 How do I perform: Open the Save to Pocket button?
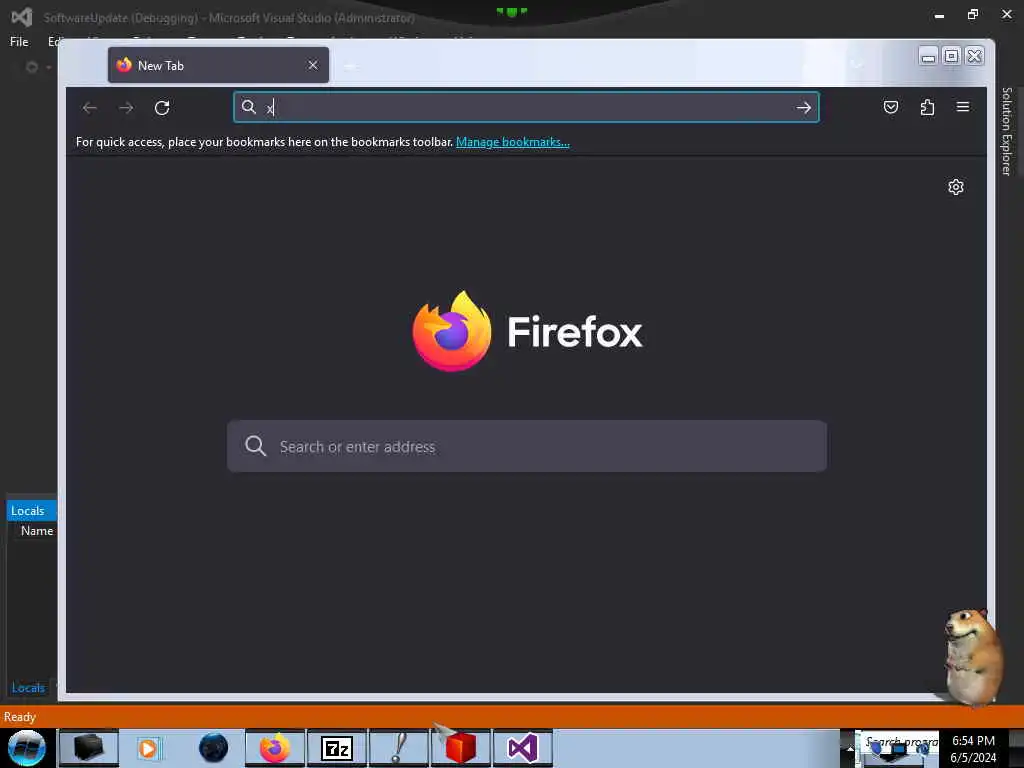click(x=891, y=107)
